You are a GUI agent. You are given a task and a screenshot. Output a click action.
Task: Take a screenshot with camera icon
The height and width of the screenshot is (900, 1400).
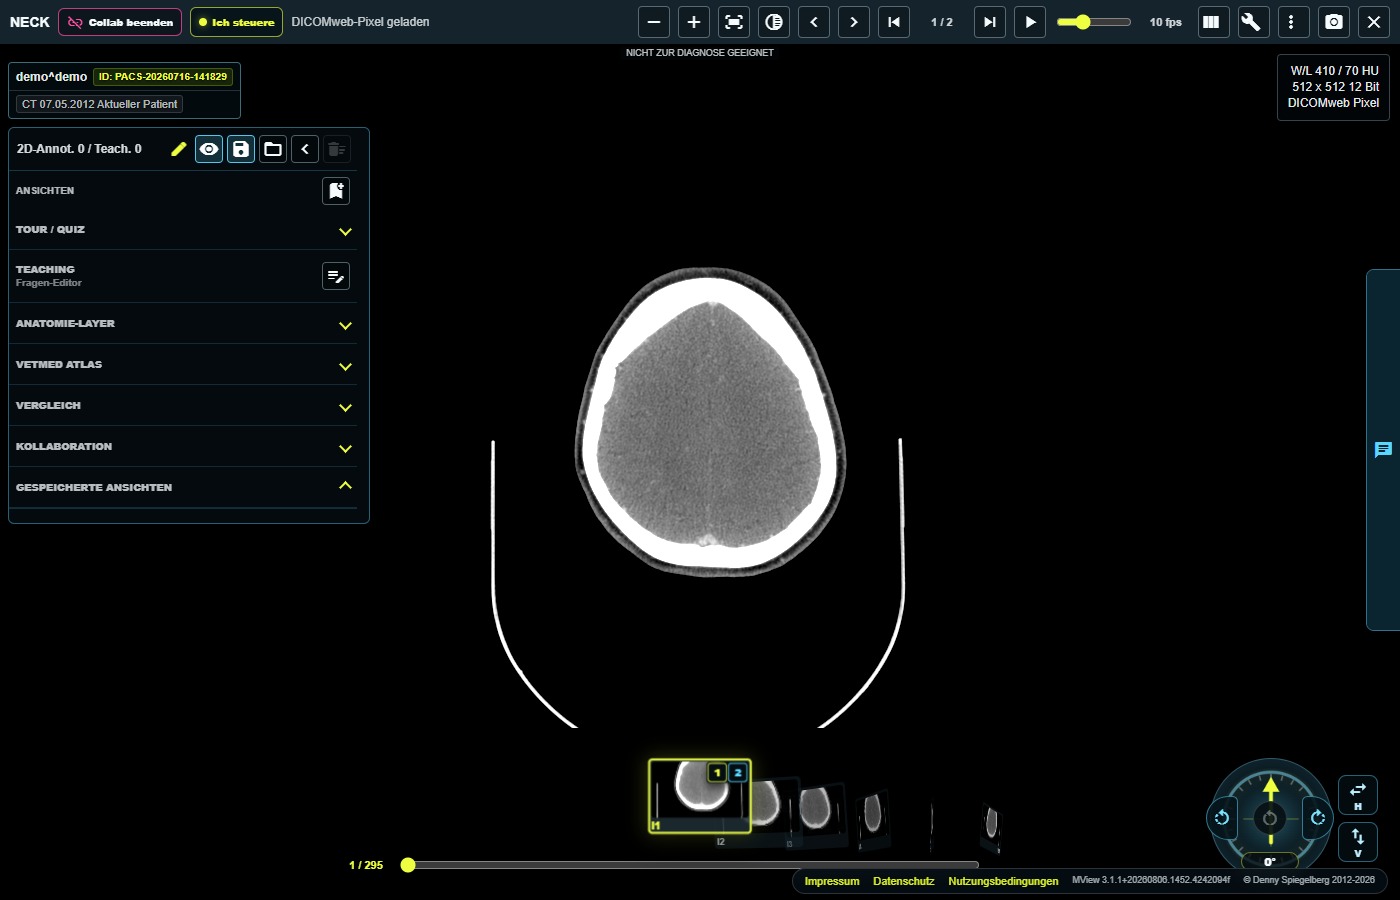[1334, 22]
